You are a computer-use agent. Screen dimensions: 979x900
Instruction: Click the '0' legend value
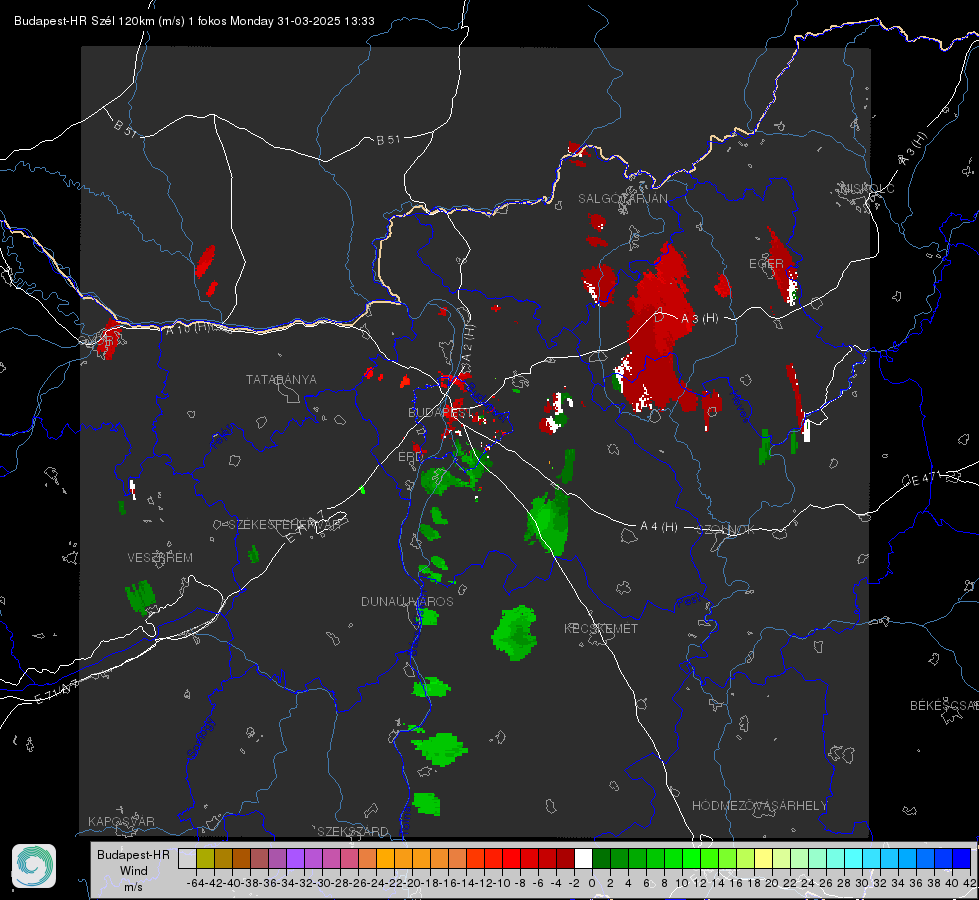pyautogui.click(x=592, y=883)
